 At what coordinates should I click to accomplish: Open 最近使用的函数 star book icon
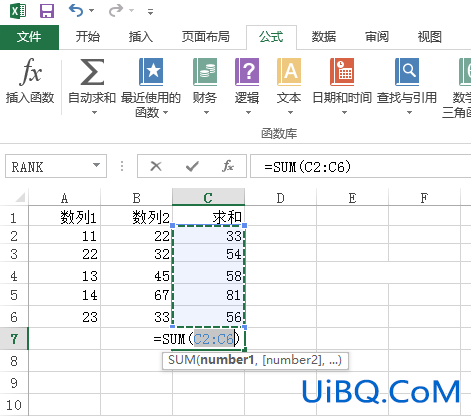(151, 71)
